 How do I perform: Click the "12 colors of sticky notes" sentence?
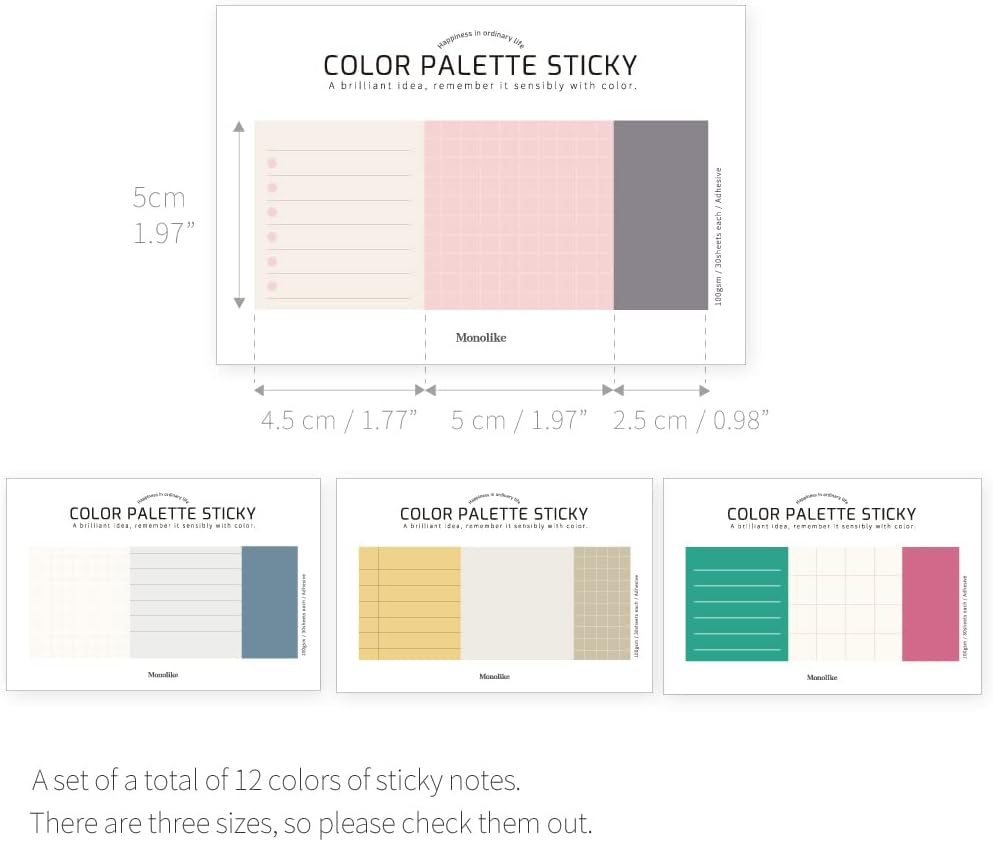276,779
